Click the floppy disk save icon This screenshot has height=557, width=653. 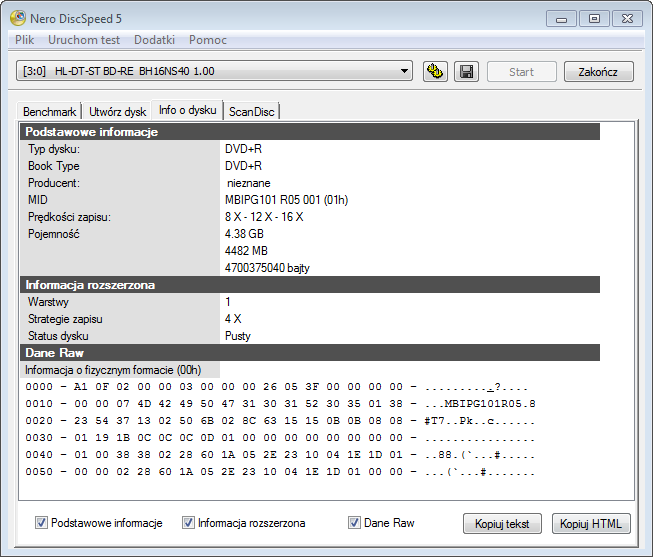pyautogui.click(x=466, y=72)
